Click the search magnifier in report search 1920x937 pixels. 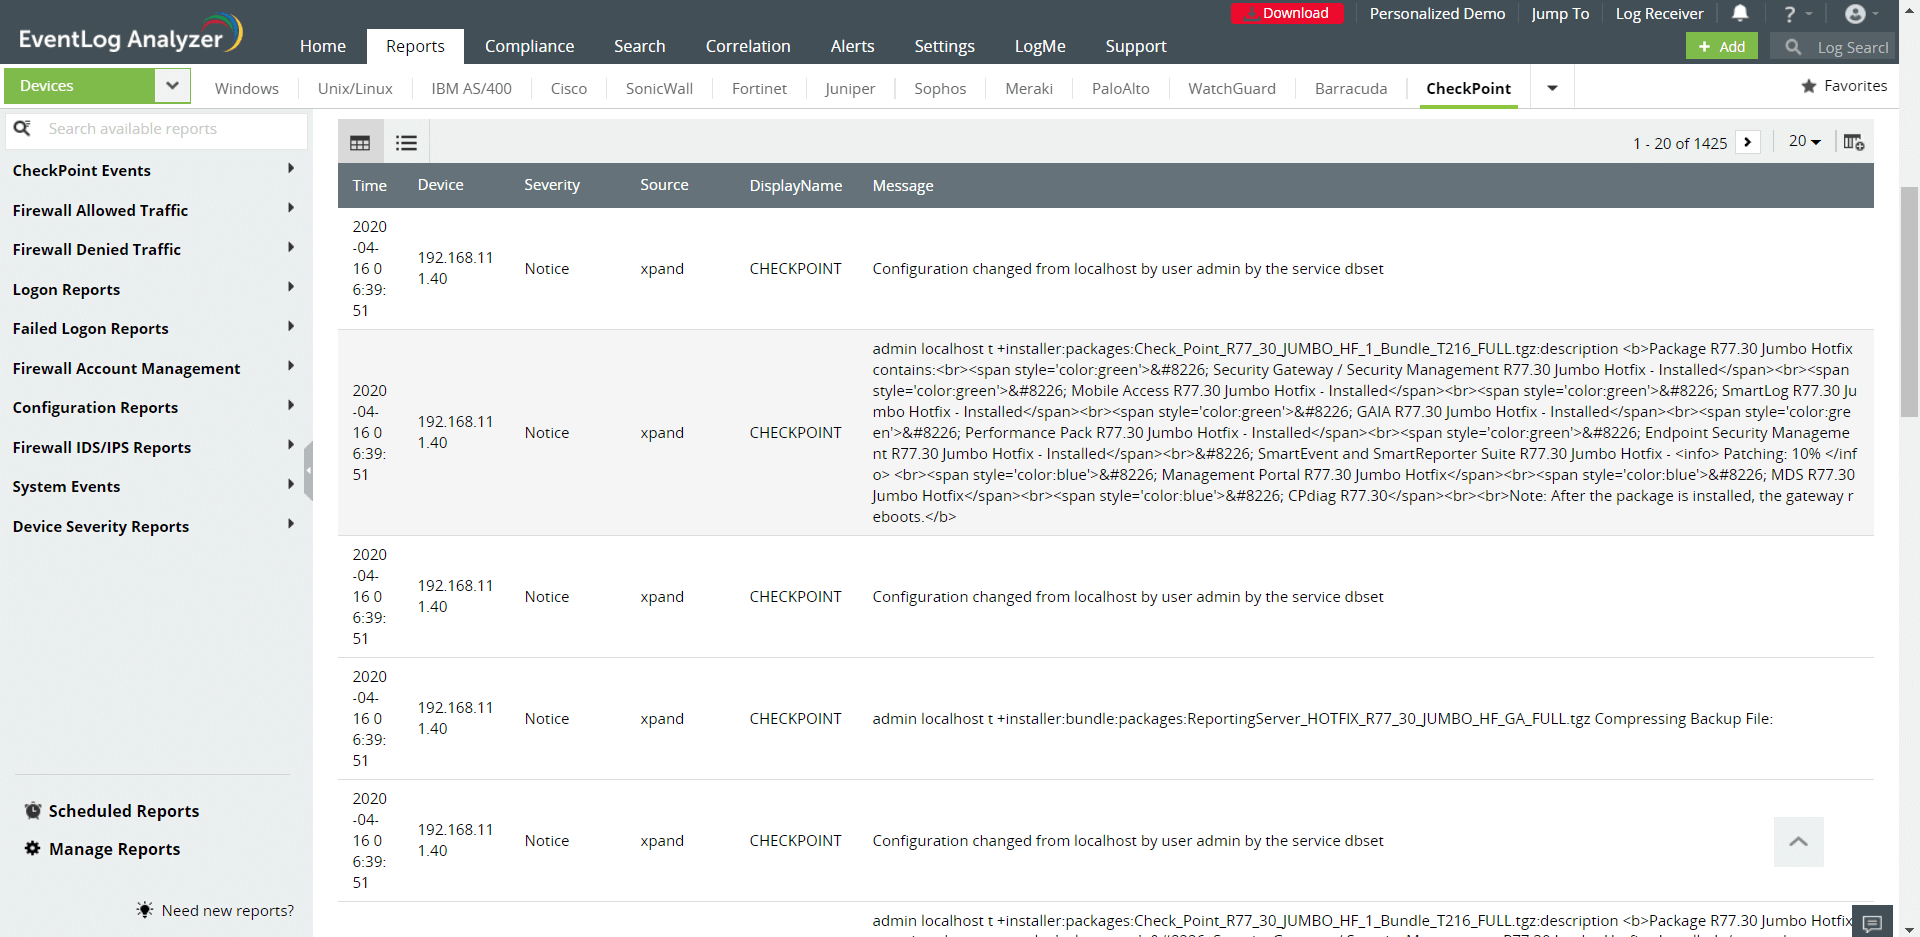coord(22,128)
